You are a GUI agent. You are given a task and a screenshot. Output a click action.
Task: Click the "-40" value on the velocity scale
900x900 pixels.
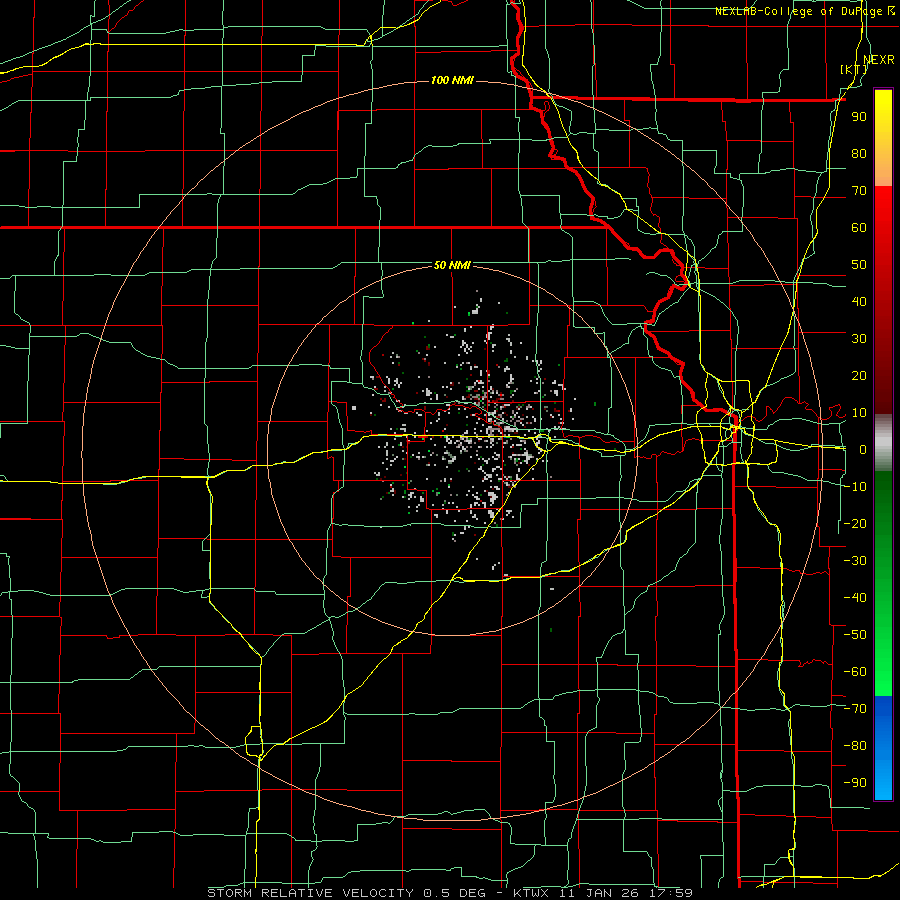tap(855, 598)
